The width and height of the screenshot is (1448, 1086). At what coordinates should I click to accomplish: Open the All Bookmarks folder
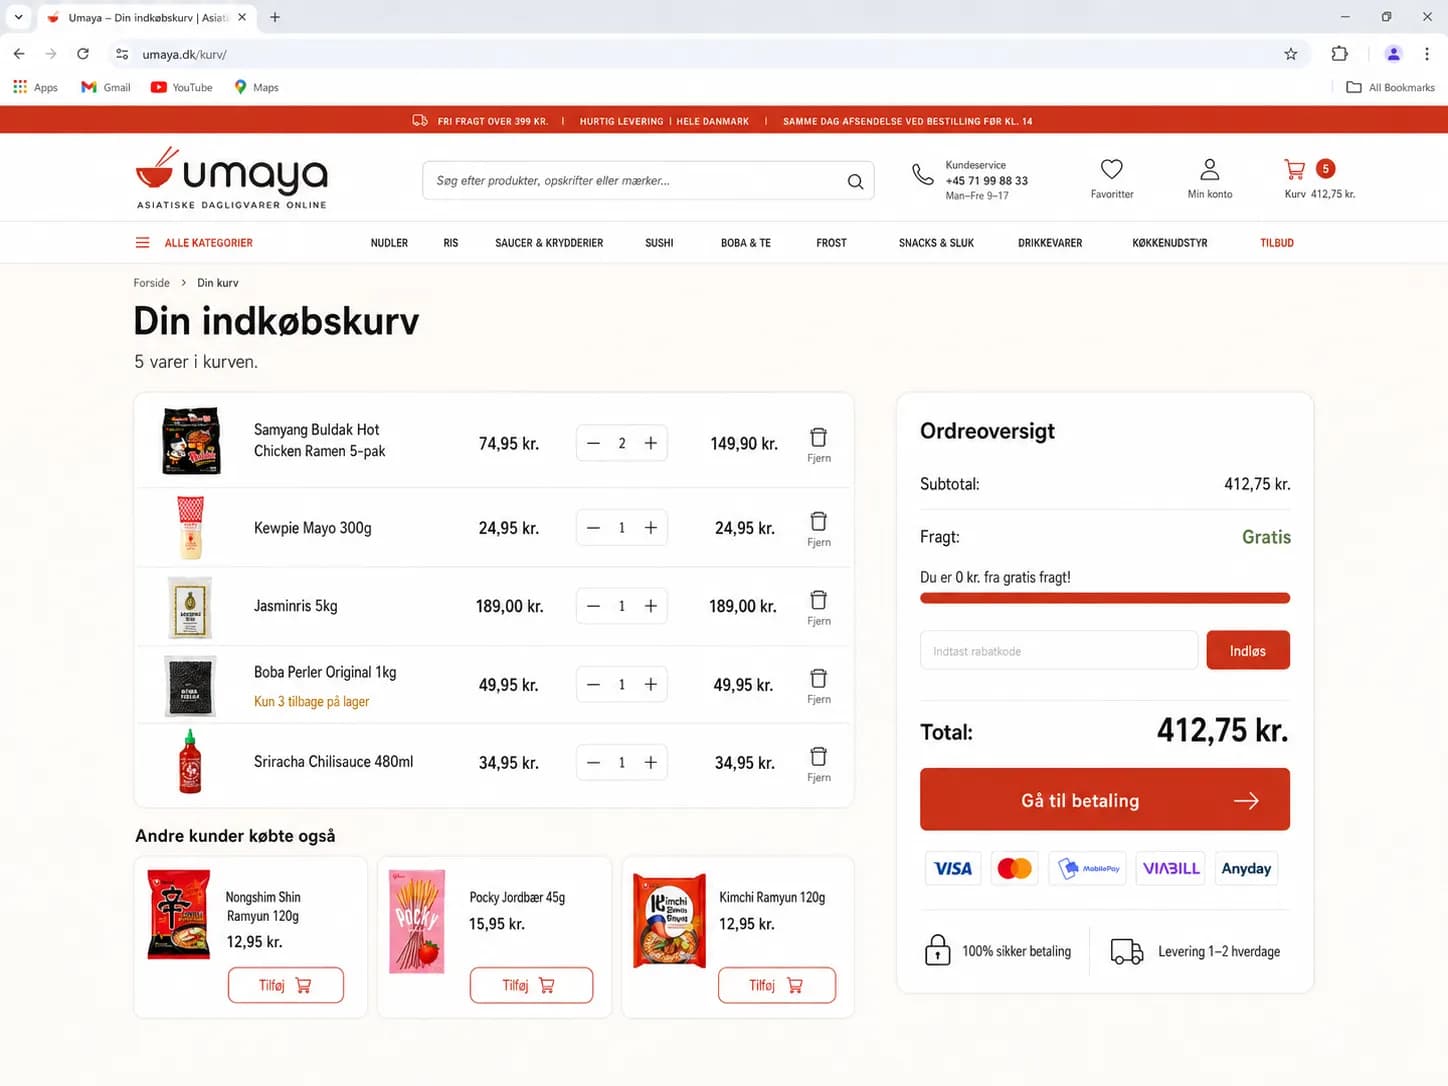(x=1390, y=87)
